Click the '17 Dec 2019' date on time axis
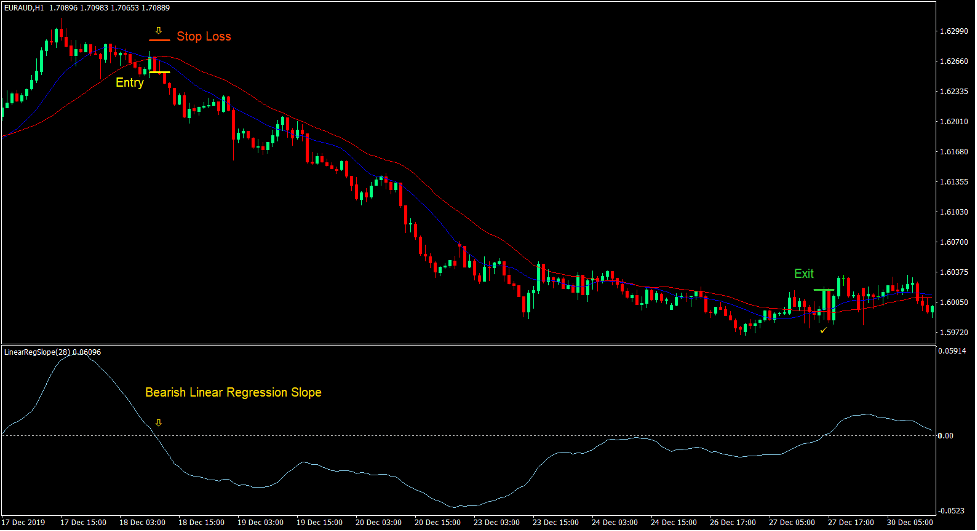The height and width of the screenshot is (531, 977). [x=24, y=523]
